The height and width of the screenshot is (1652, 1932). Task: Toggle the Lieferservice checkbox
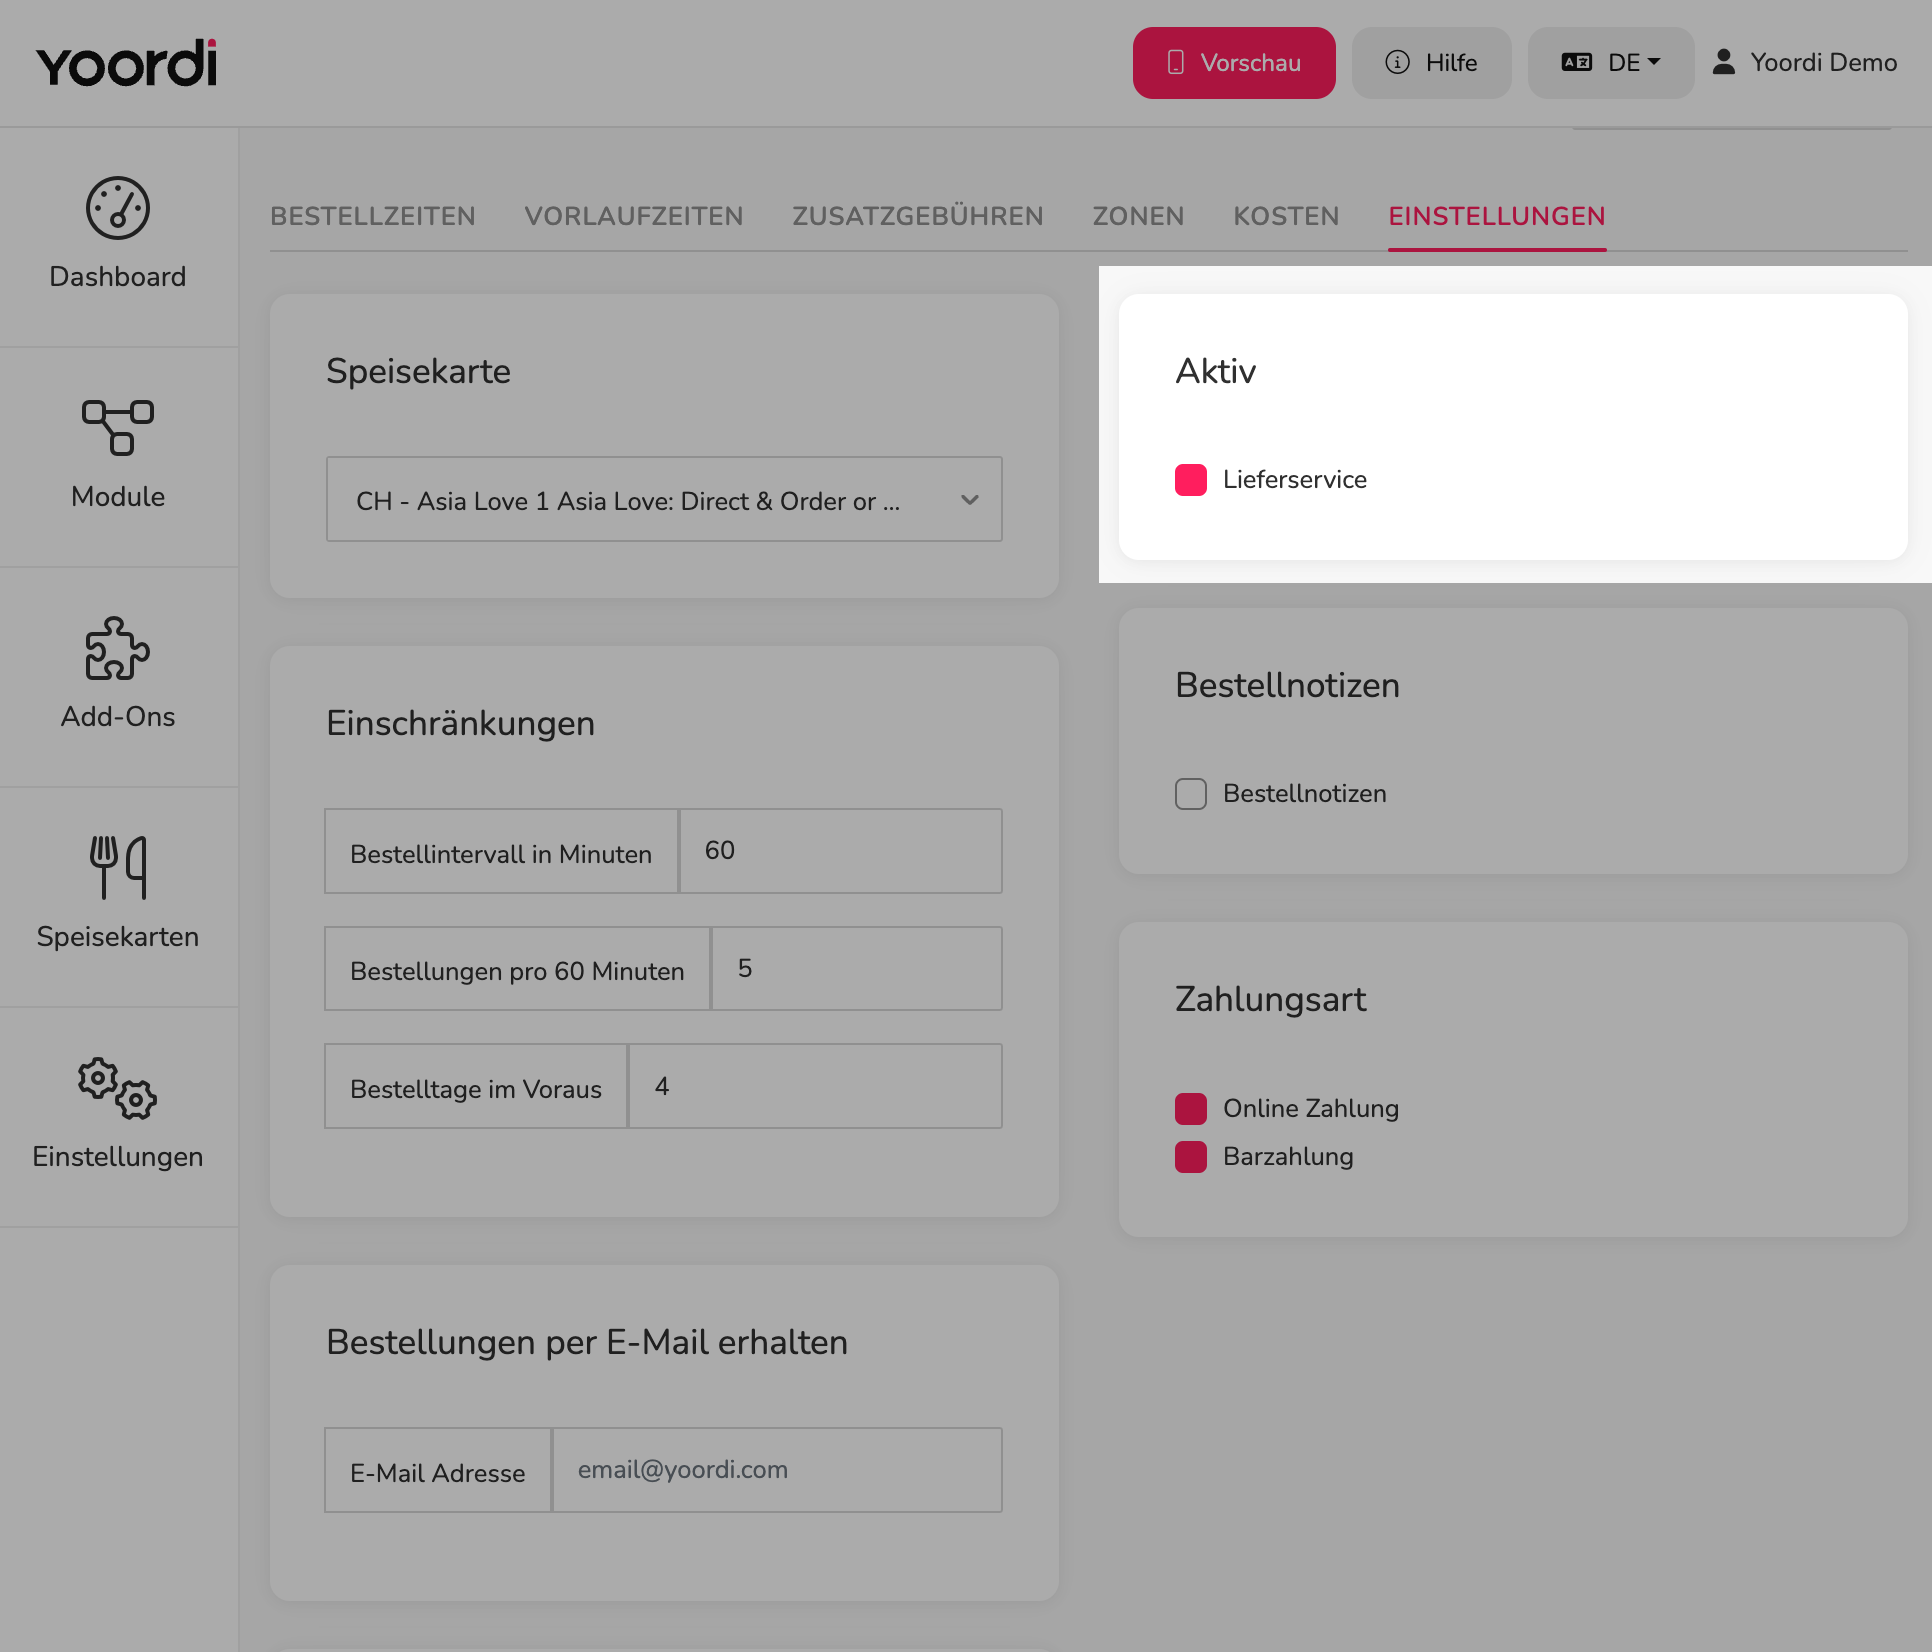1191,480
